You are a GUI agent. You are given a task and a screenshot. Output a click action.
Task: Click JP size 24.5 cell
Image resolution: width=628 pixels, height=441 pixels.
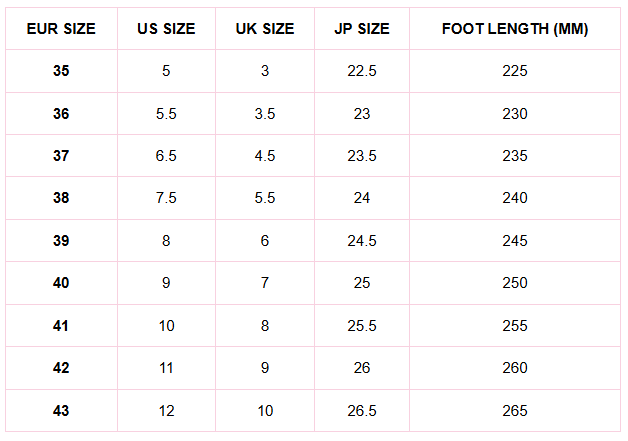(361, 241)
